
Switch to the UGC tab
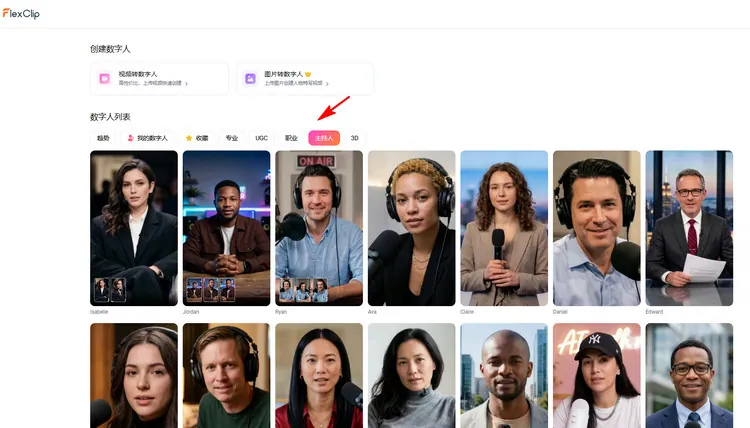(x=261, y=138)
